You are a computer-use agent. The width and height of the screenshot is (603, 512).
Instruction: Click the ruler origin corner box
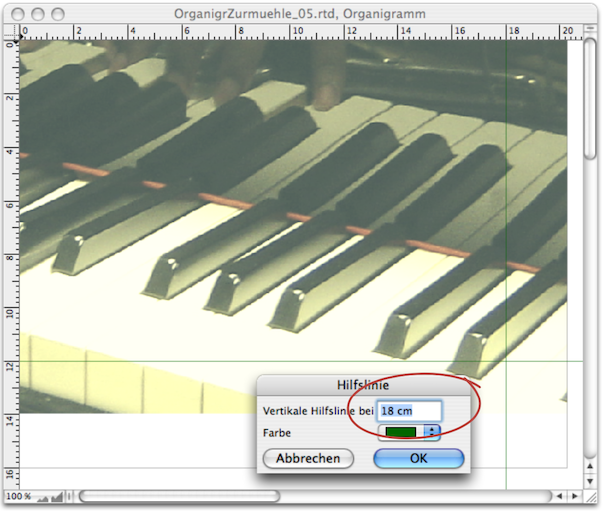(11, 32)
